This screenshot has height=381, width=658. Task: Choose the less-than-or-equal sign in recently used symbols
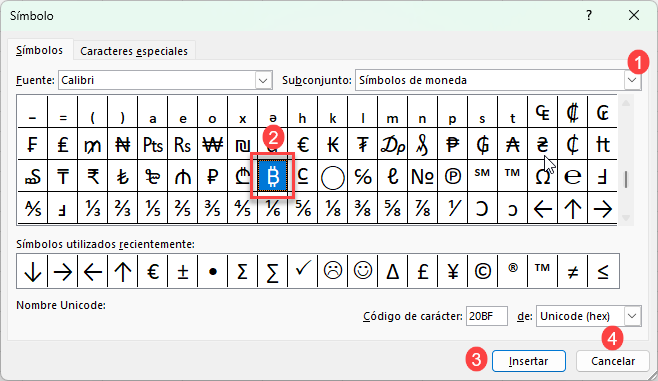click(x=603, y=271)
